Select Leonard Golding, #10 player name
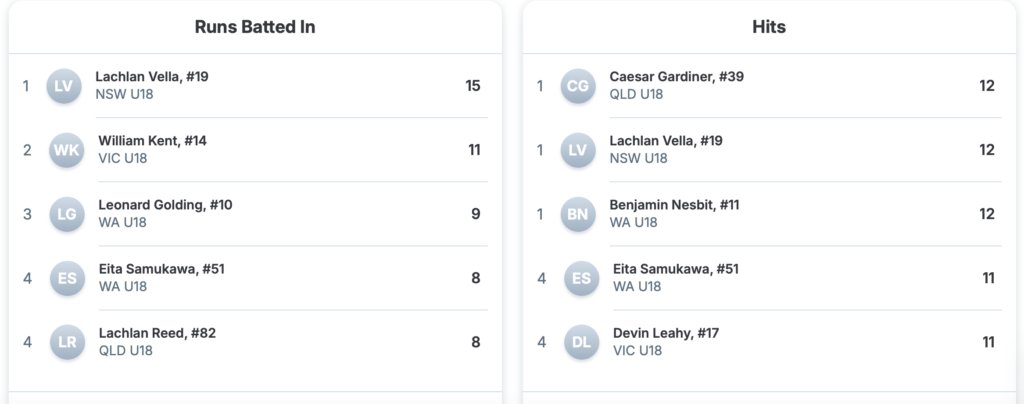Screen dimensions: 1024x404 coord(165,205)
